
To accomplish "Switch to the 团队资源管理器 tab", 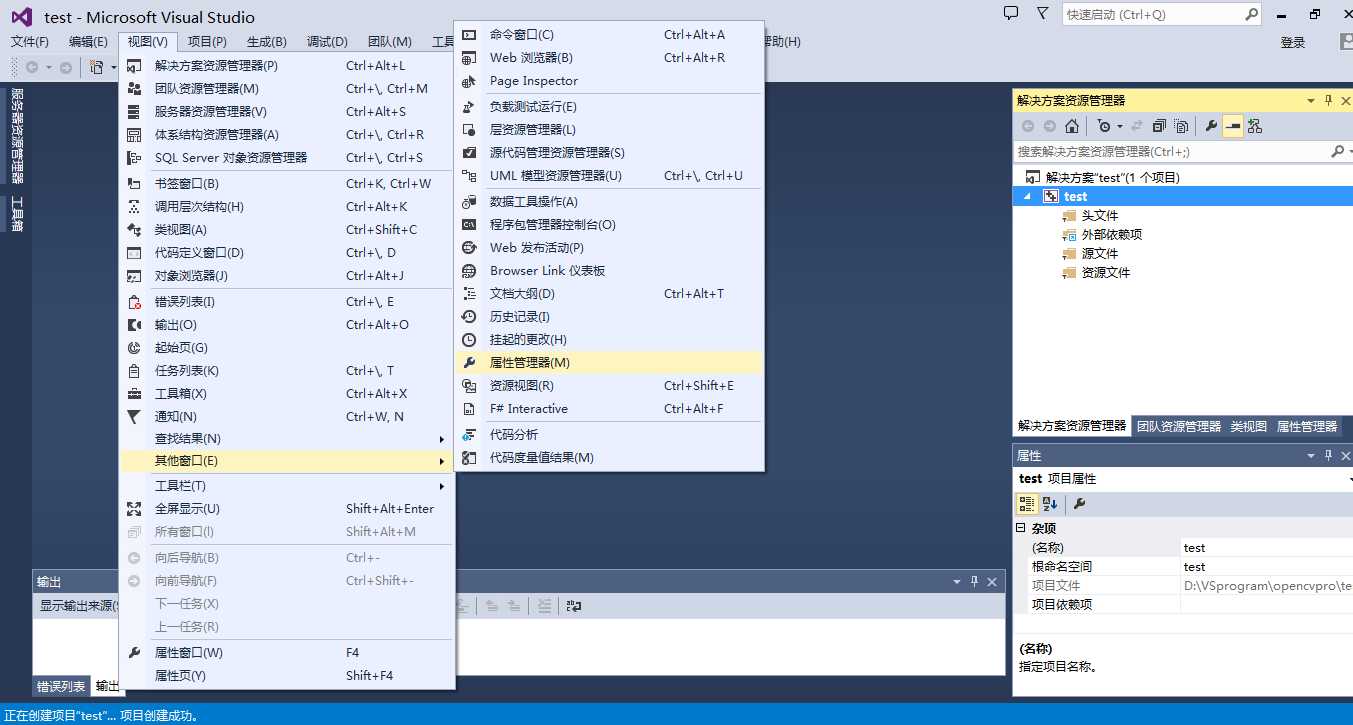I will coord(1179,426).
